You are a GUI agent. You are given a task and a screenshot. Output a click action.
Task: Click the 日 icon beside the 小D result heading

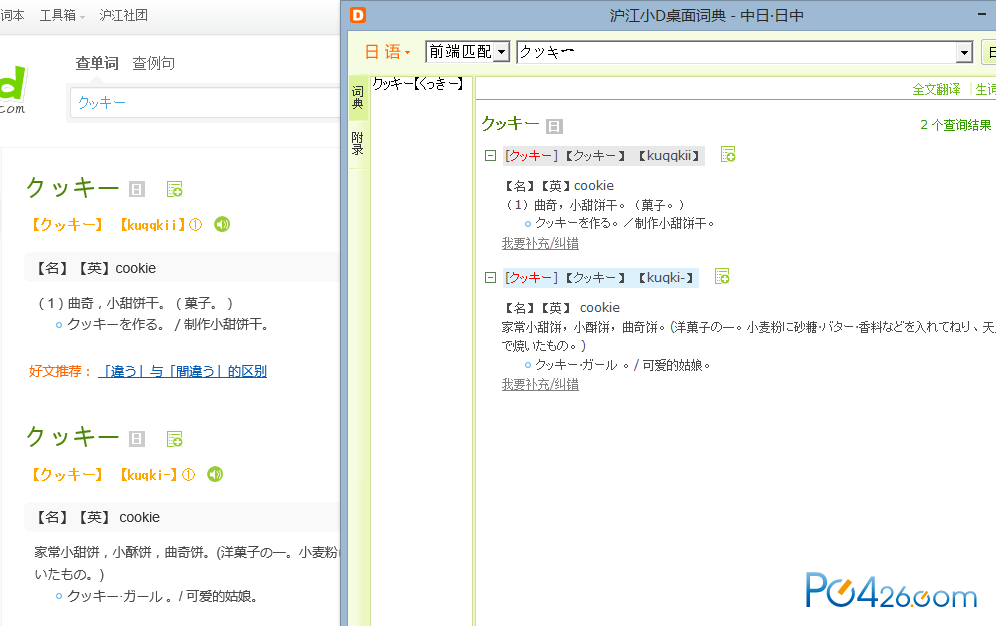click(555, 126)
